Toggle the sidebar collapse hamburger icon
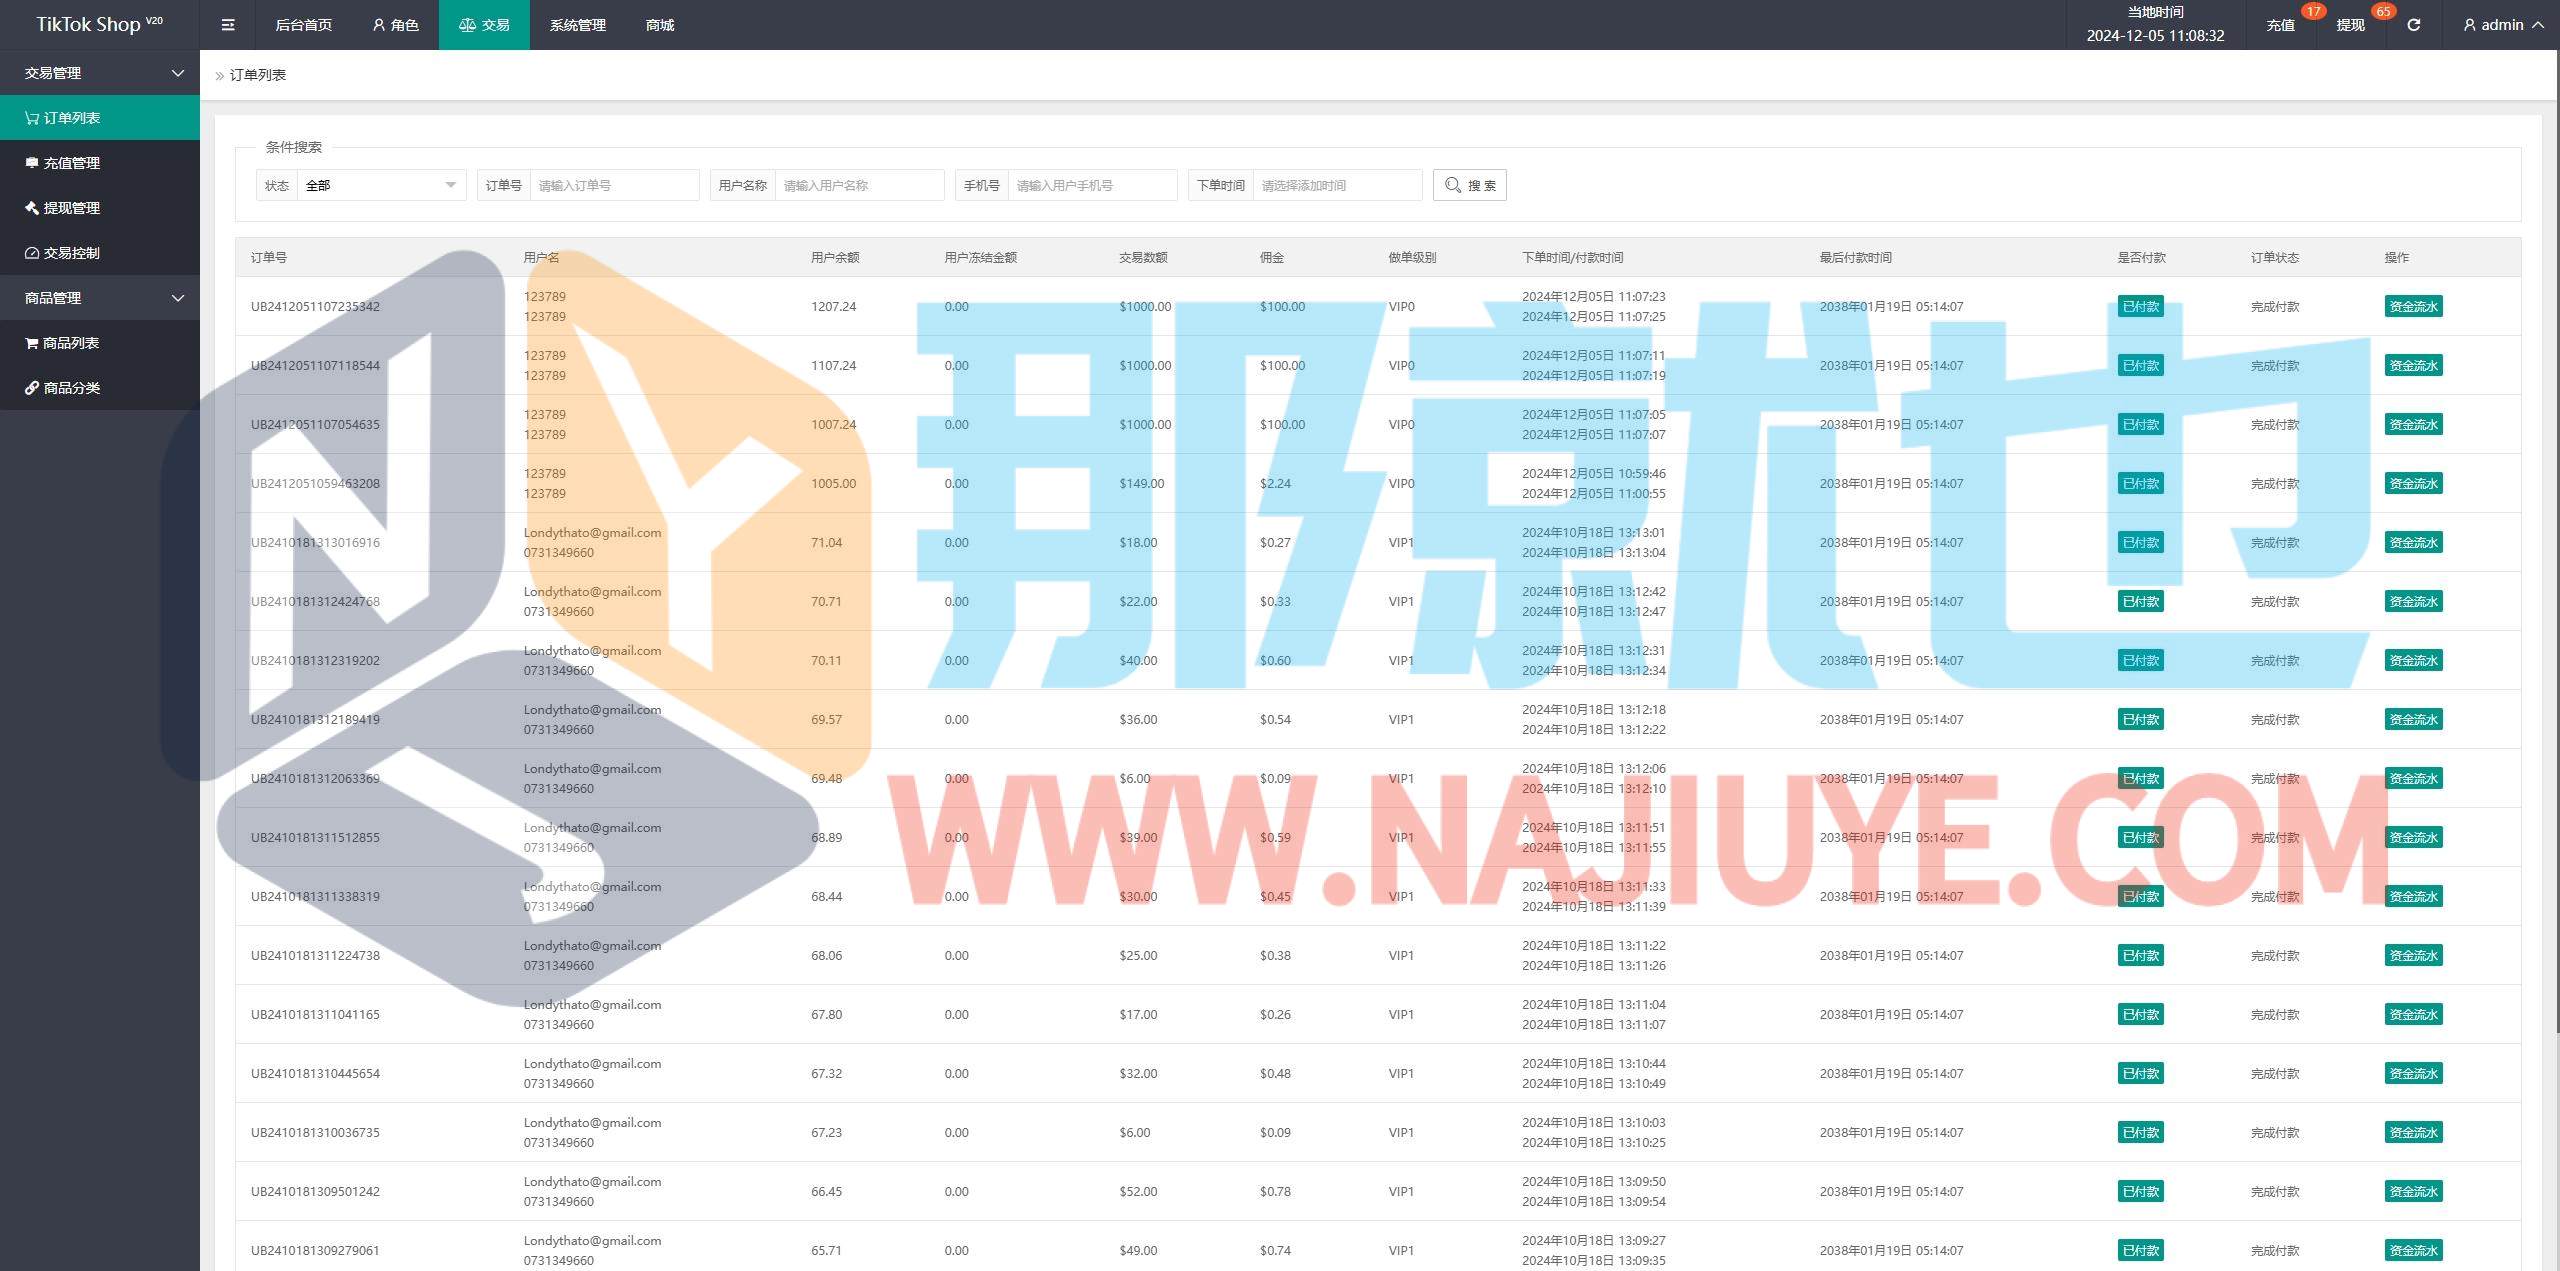Screen dimensions: 2560x1271 coord(228,25)
